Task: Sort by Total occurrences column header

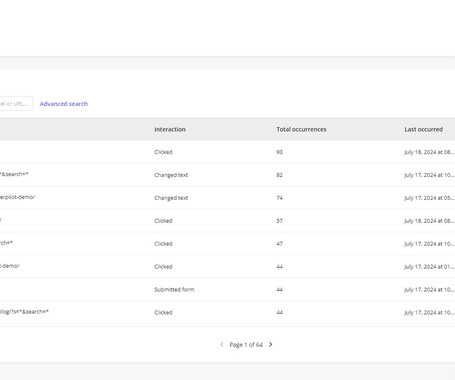Action: point(301,129)
